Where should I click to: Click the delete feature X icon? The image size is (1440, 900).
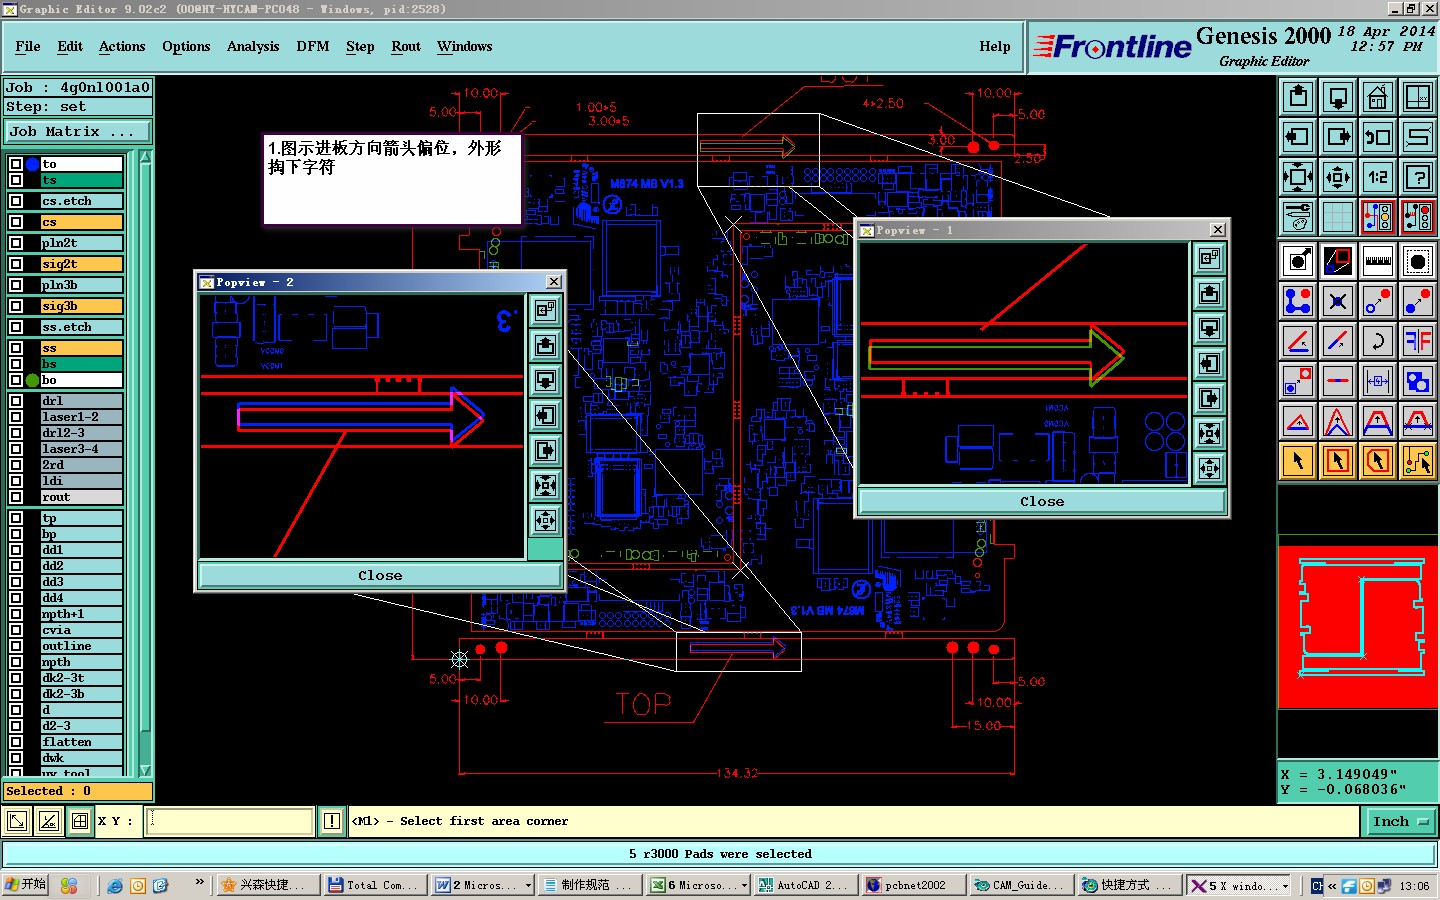(x=1338, y=301)
